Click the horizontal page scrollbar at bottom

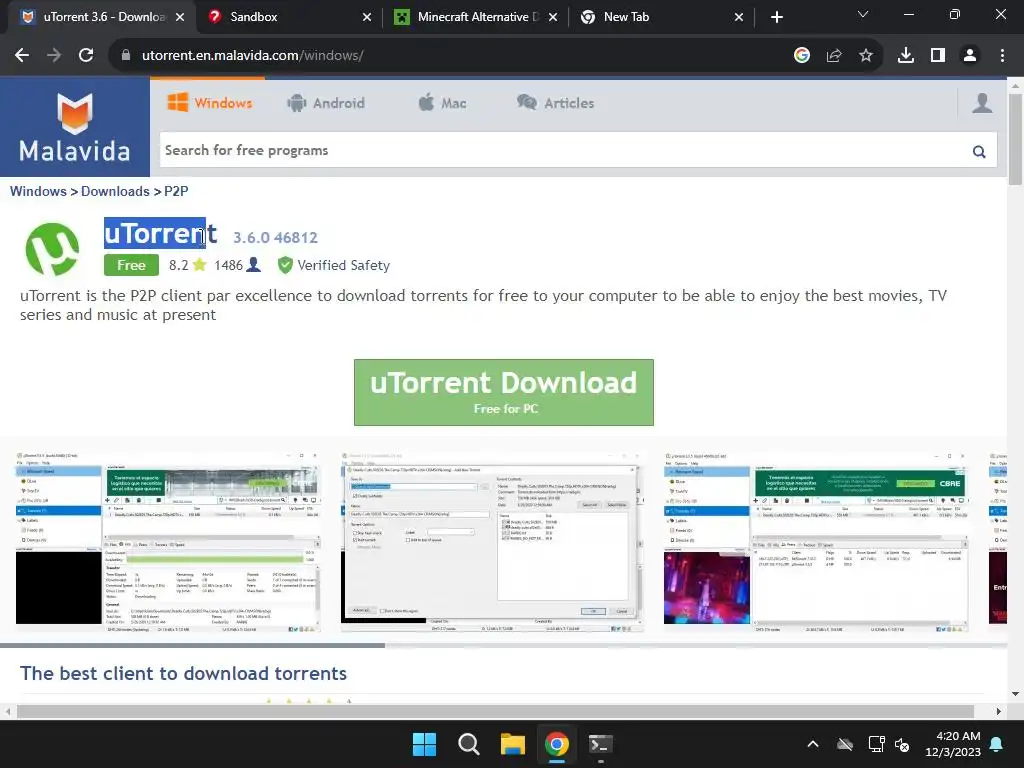[495, 711]
